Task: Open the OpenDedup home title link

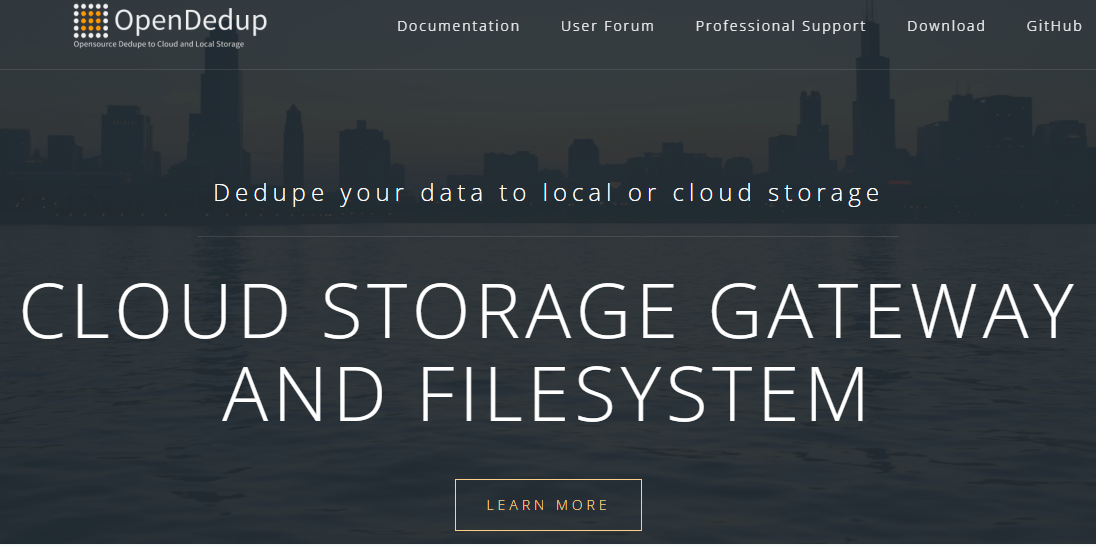Action: [191, 21]
